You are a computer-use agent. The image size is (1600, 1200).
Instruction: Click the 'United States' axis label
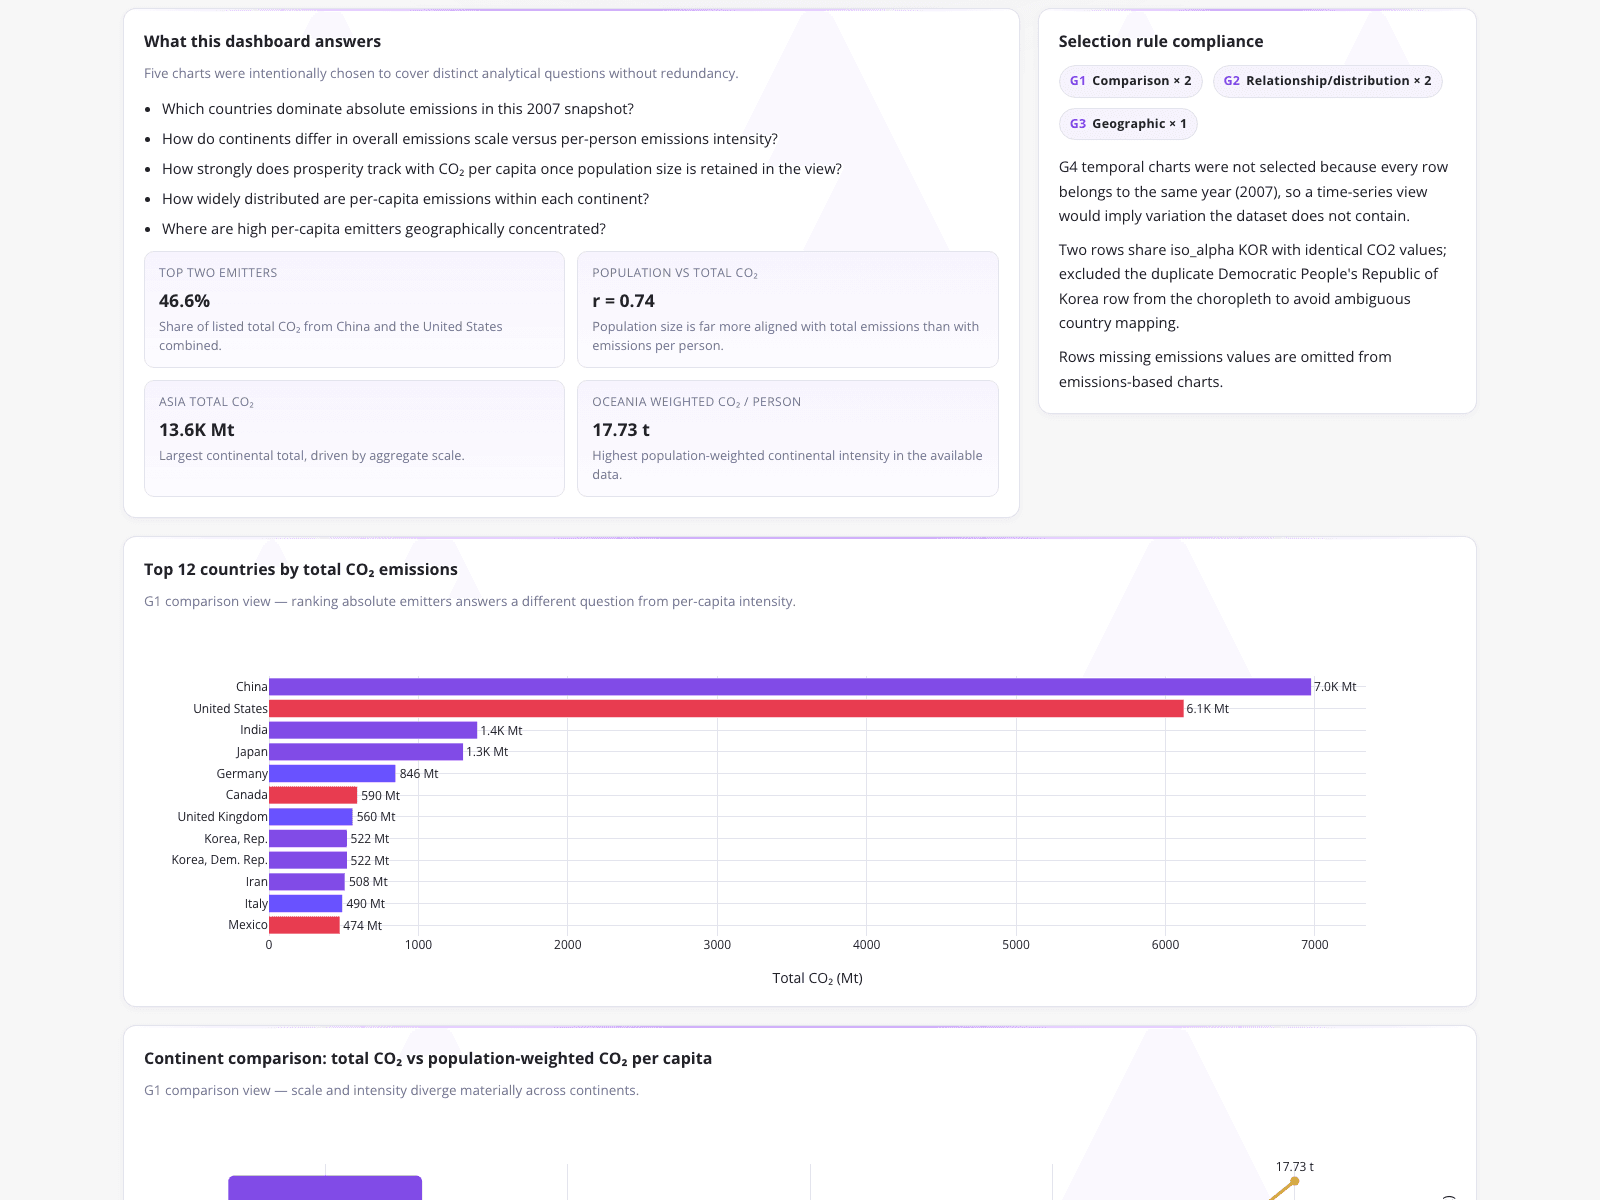pos(230,709)
